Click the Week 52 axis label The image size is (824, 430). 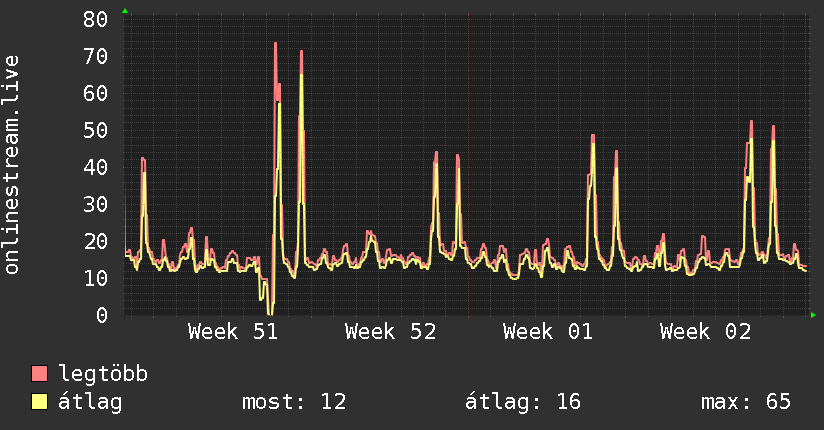tap(390, 332)
